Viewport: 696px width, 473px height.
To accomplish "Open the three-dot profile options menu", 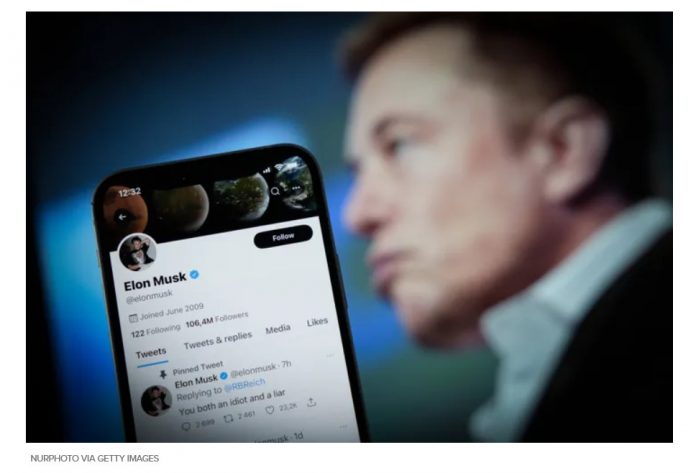I will click(296, 188).
